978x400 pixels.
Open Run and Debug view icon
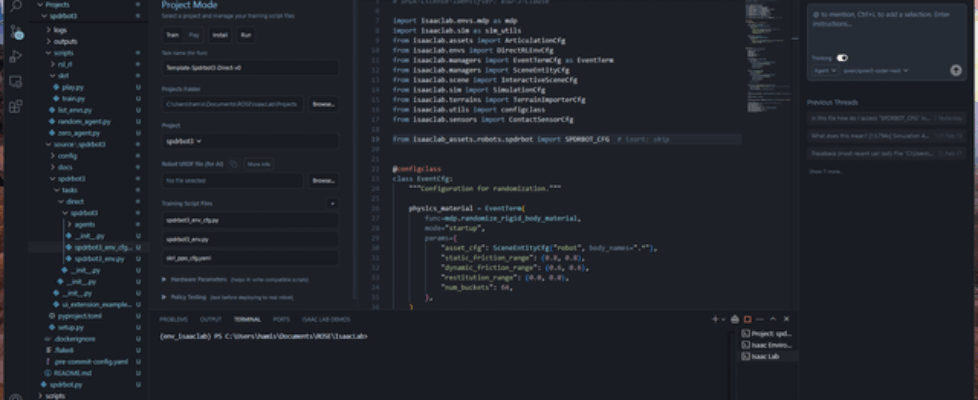16,56
